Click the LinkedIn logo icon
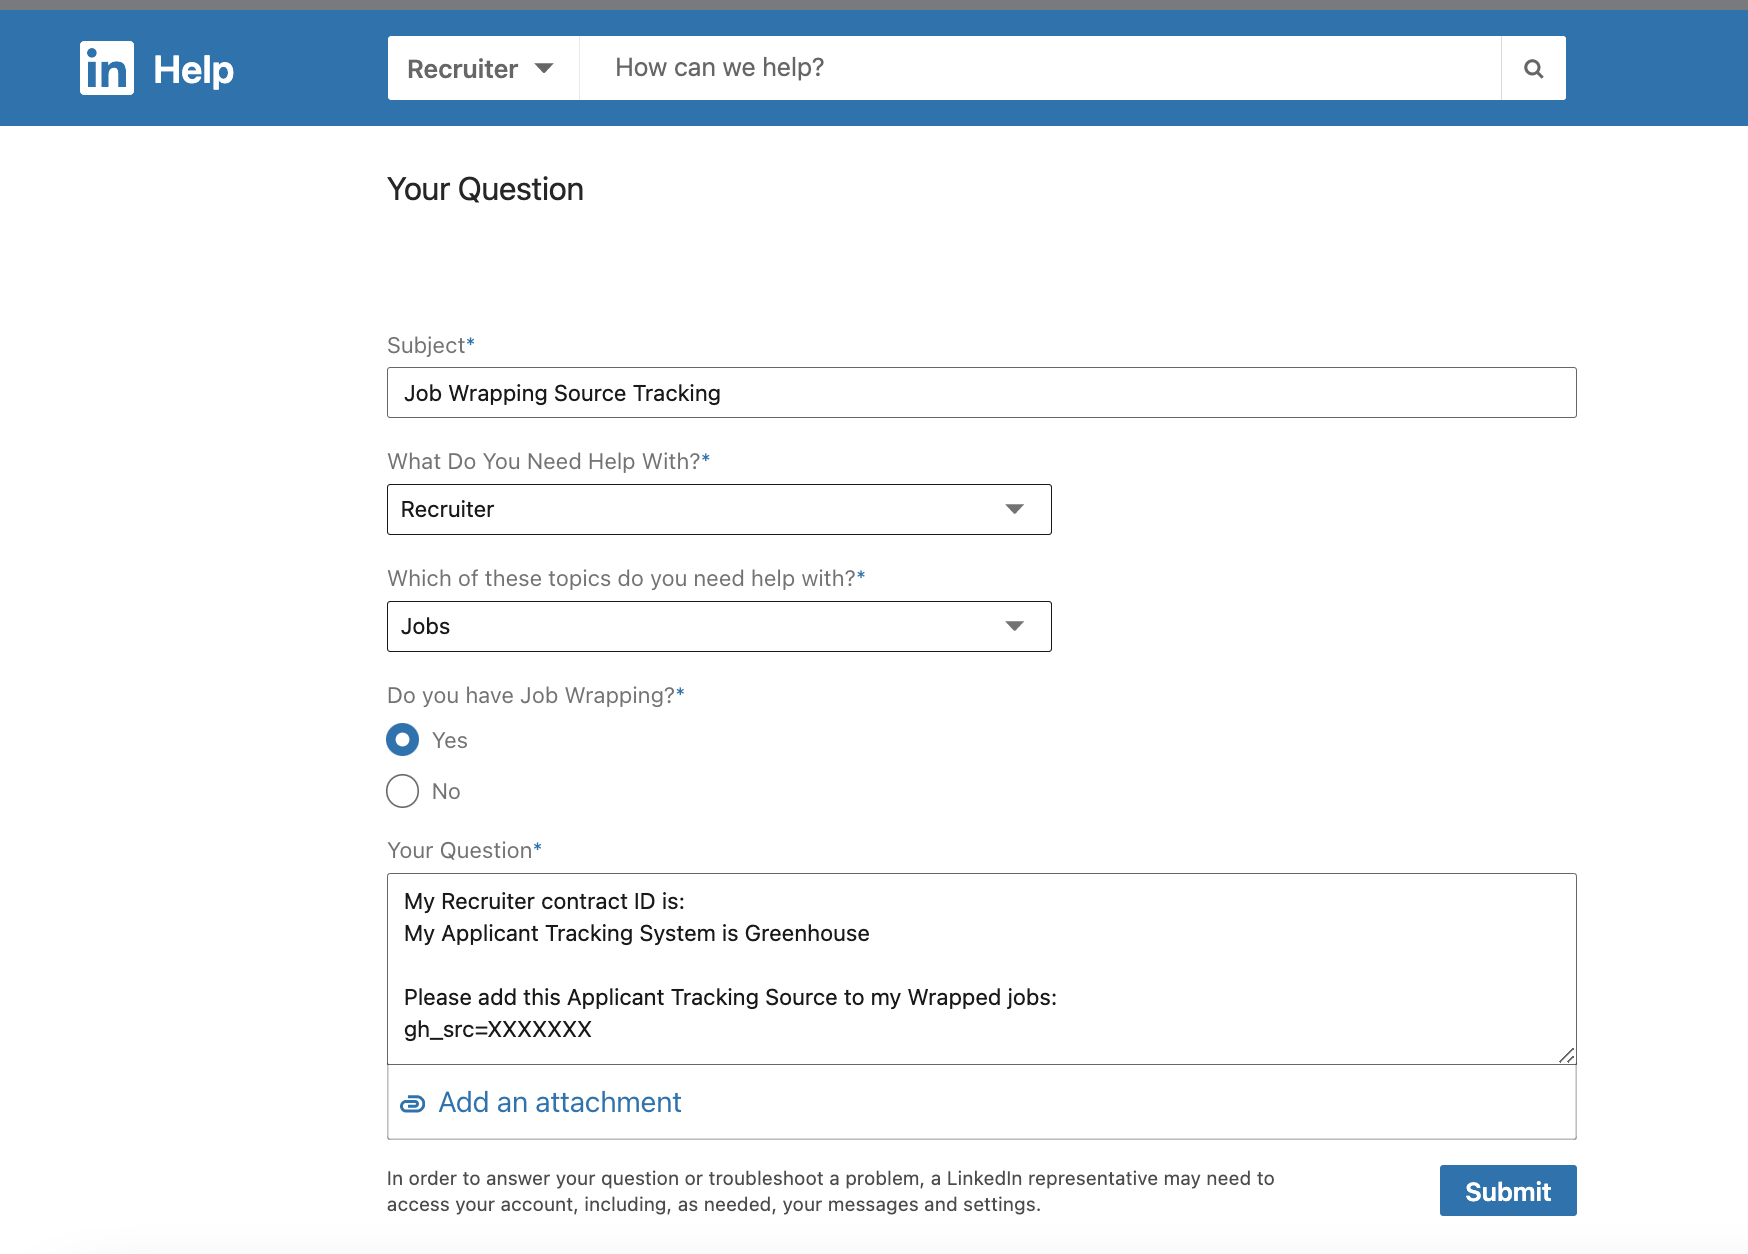The width and height of the screenshot is (1748, 1254). 106,68
